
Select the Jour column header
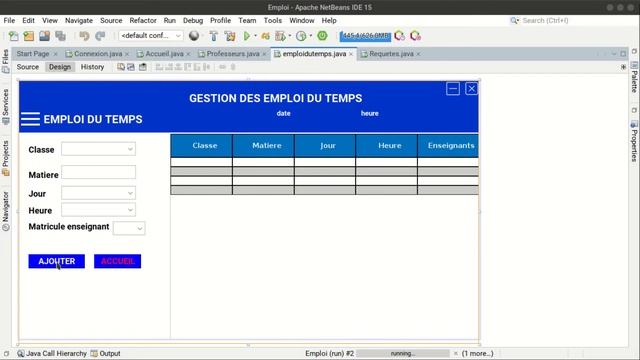pyautogui.click(x=325, y=146)
